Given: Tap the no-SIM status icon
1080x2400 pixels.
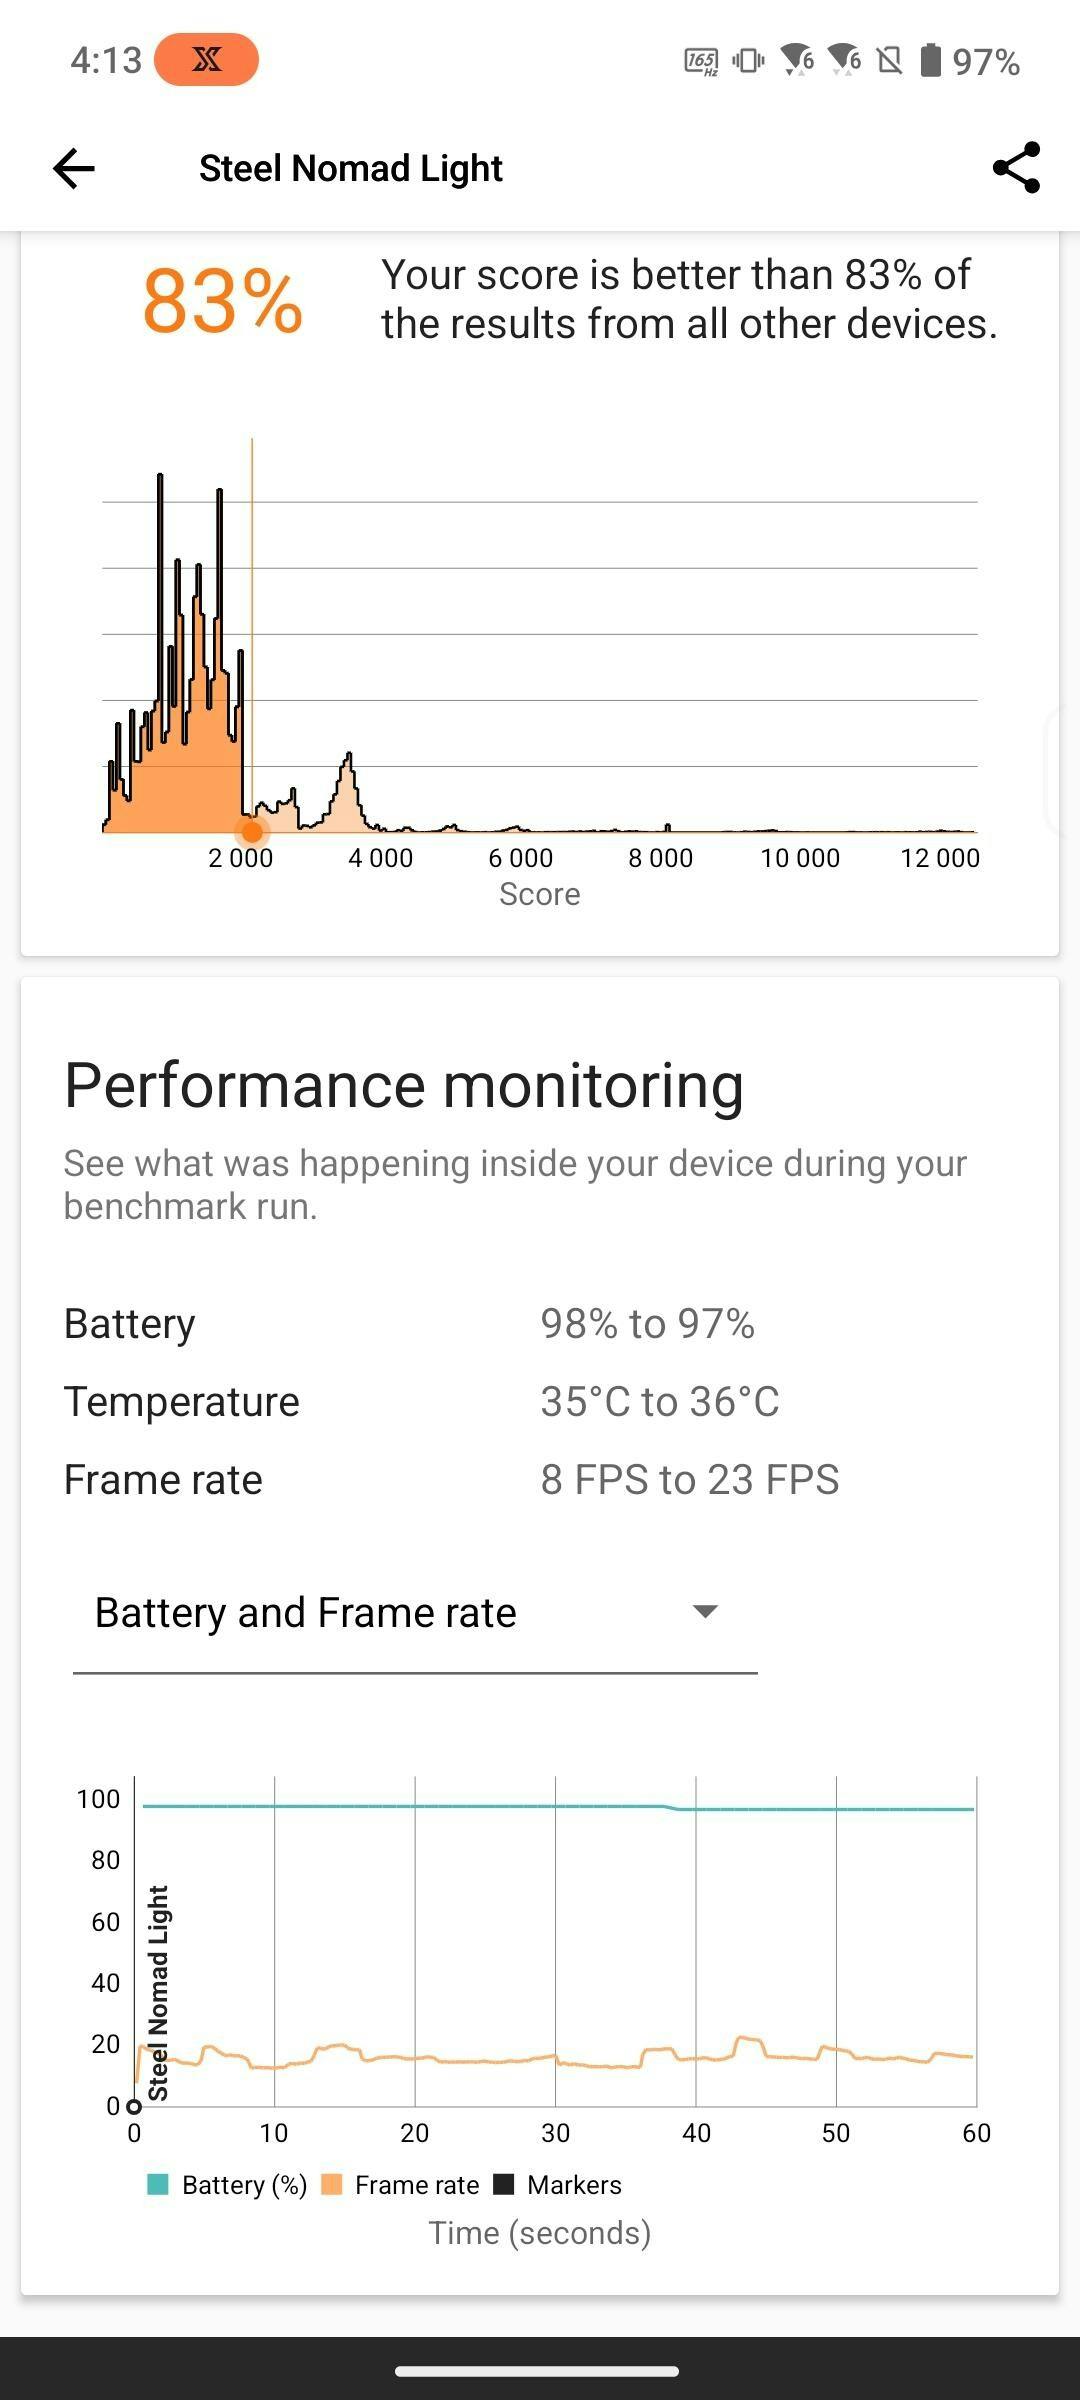Looking at the screenshot, I should click(x=889, y=61).
